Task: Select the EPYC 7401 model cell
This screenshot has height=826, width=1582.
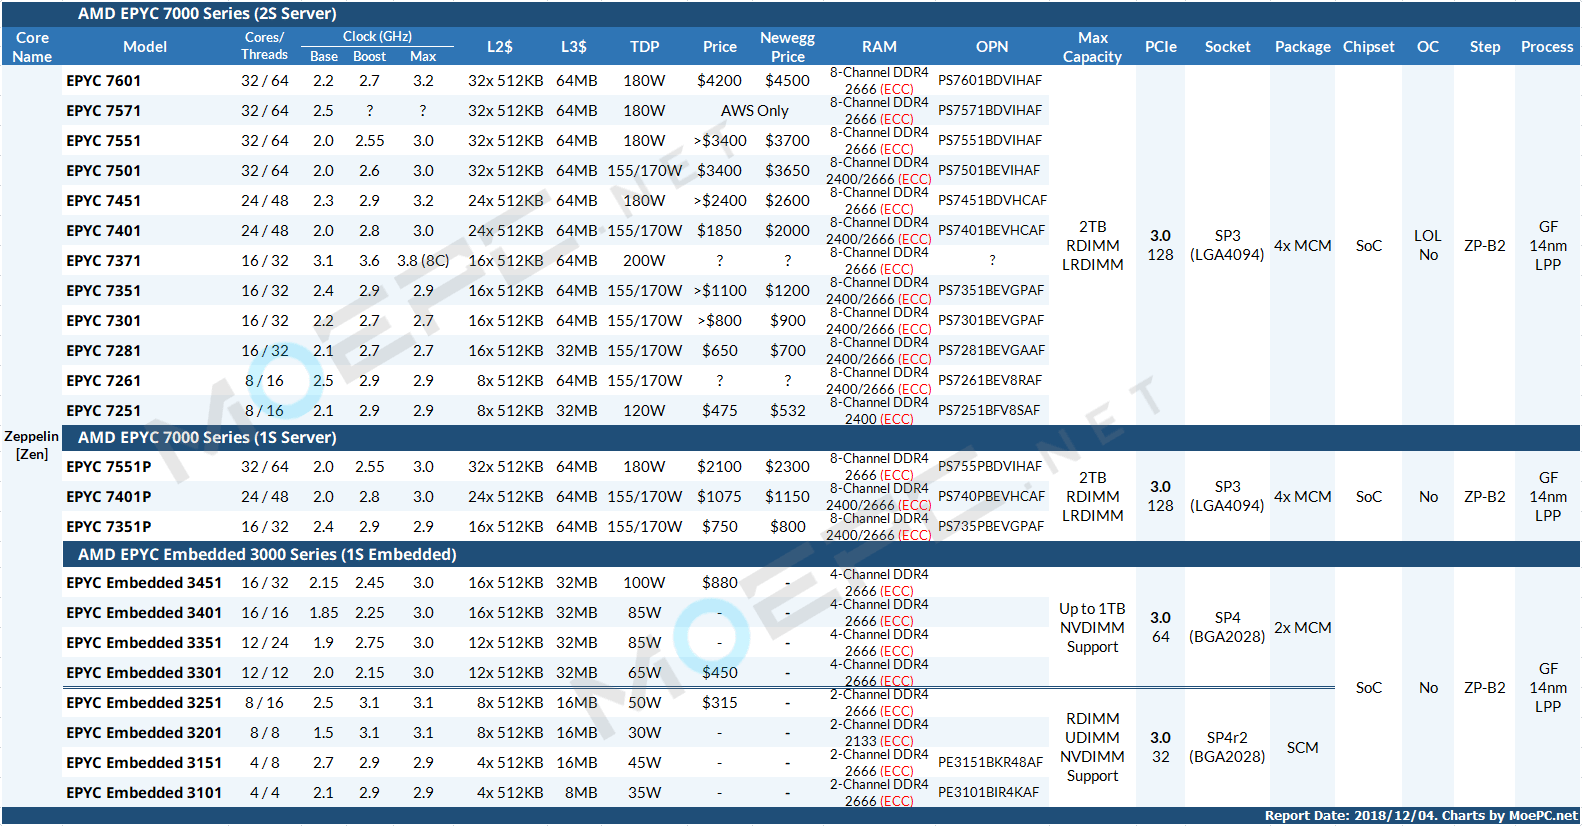Action: [104, 231]
